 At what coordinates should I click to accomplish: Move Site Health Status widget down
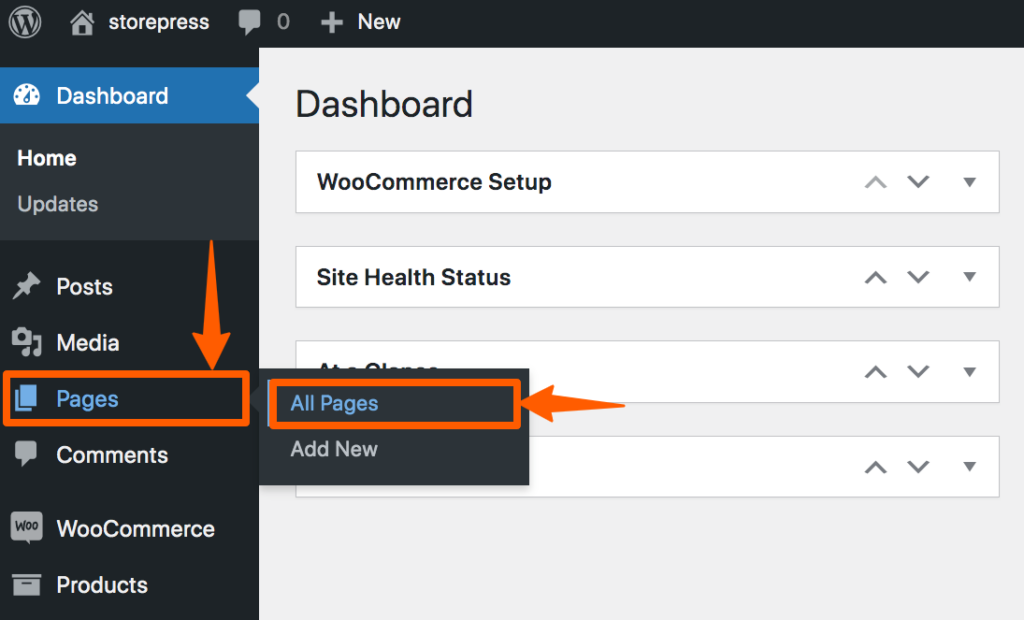point(918,277)
